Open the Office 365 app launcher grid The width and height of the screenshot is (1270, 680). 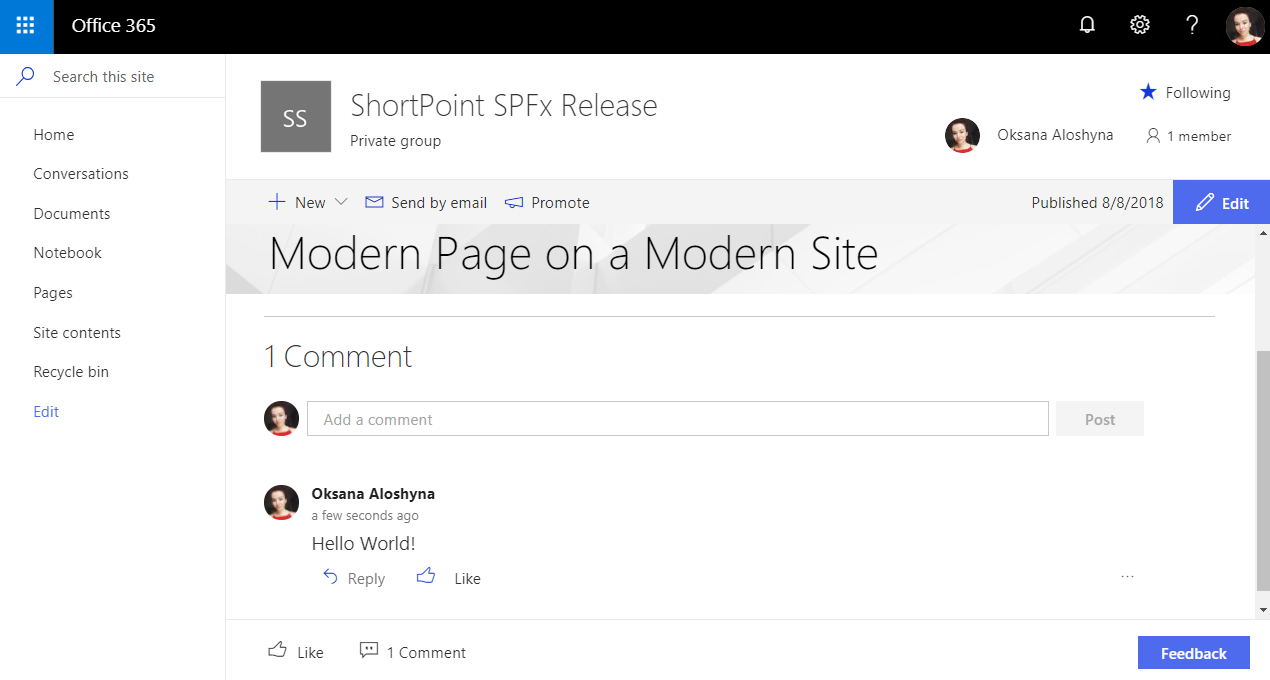click(26, 26)
